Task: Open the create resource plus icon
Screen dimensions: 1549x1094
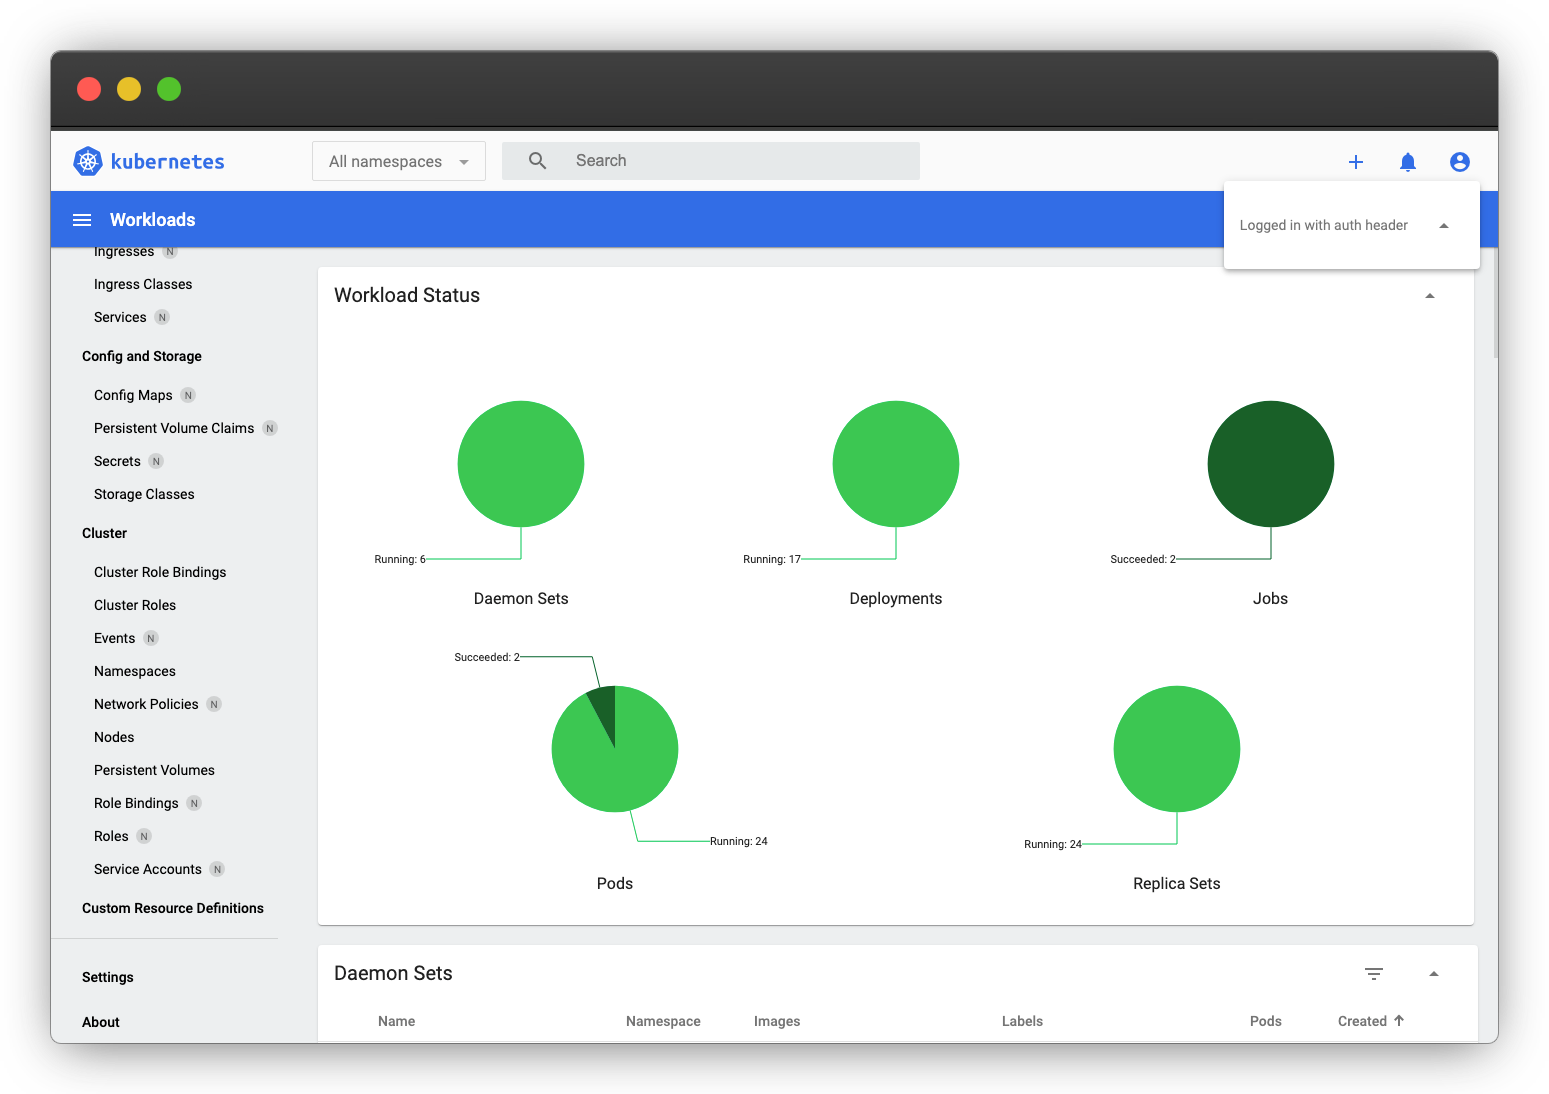Action: tap(1356, 161)
